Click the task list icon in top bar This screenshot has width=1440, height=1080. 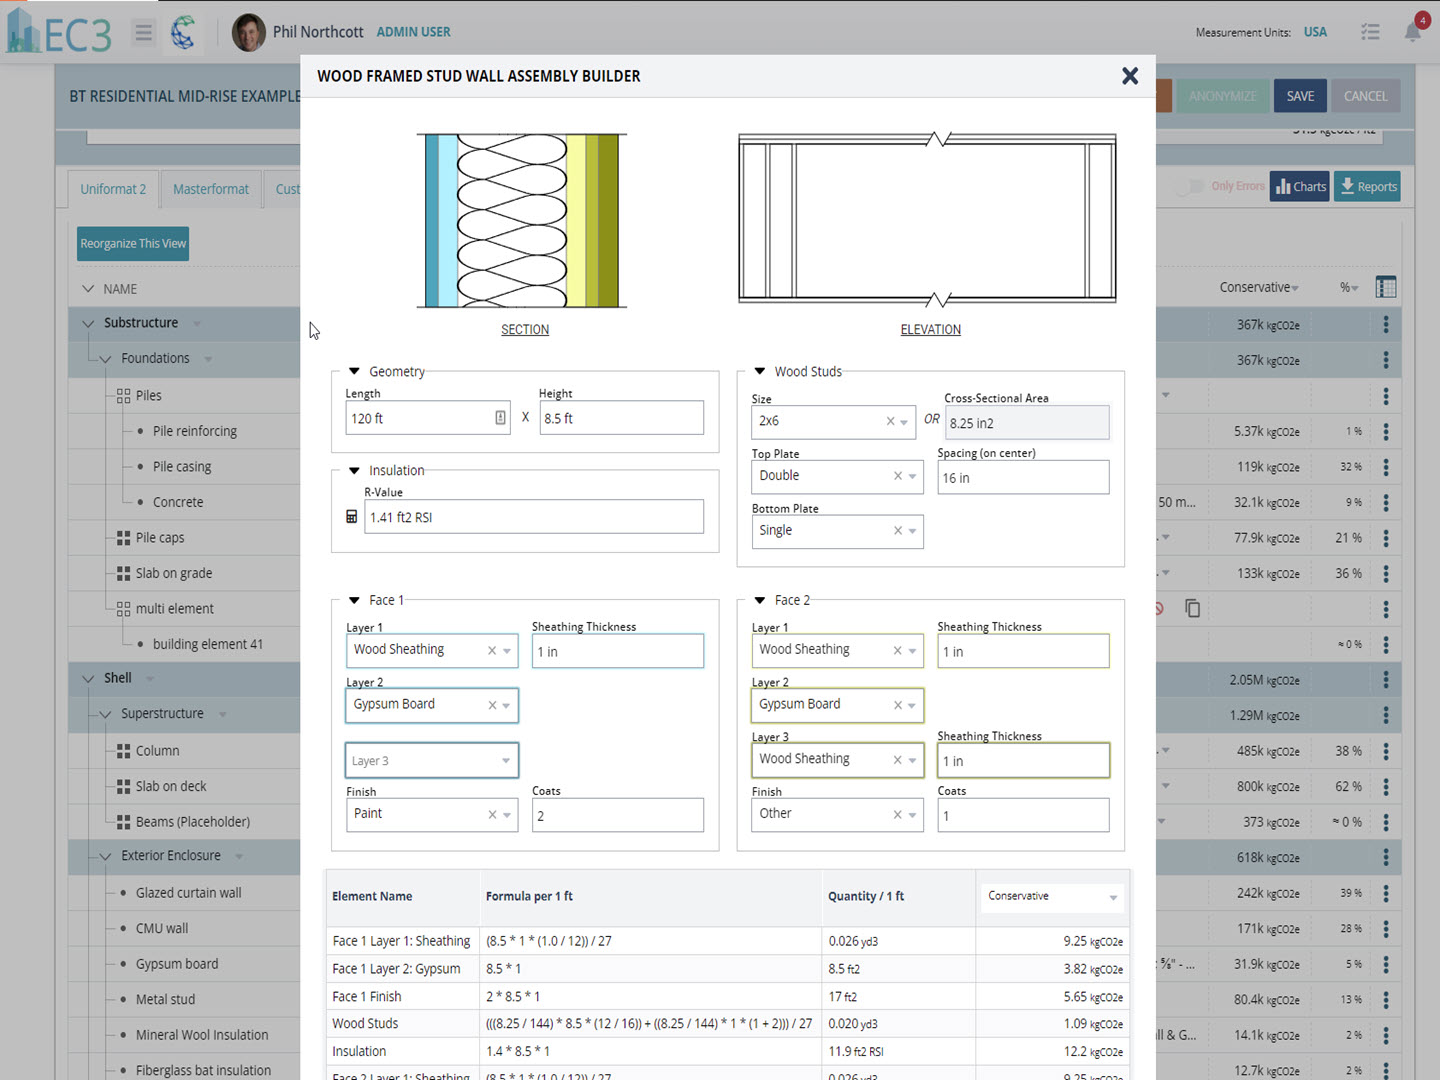(x=1370, y=32)
